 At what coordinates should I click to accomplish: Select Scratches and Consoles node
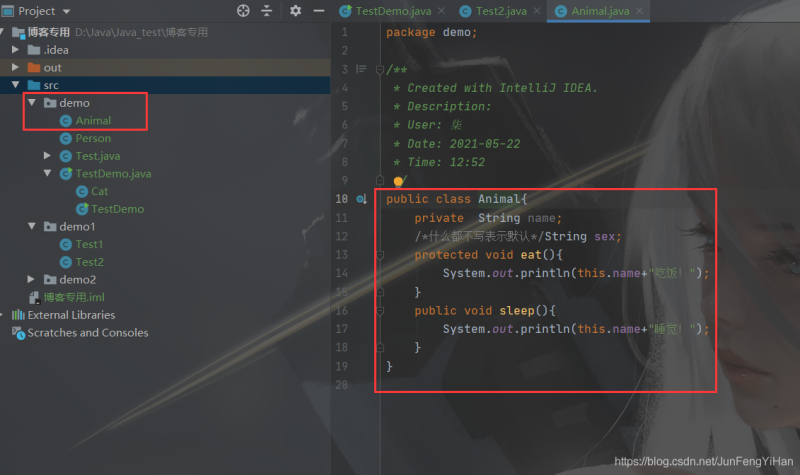tap(87, 333)
